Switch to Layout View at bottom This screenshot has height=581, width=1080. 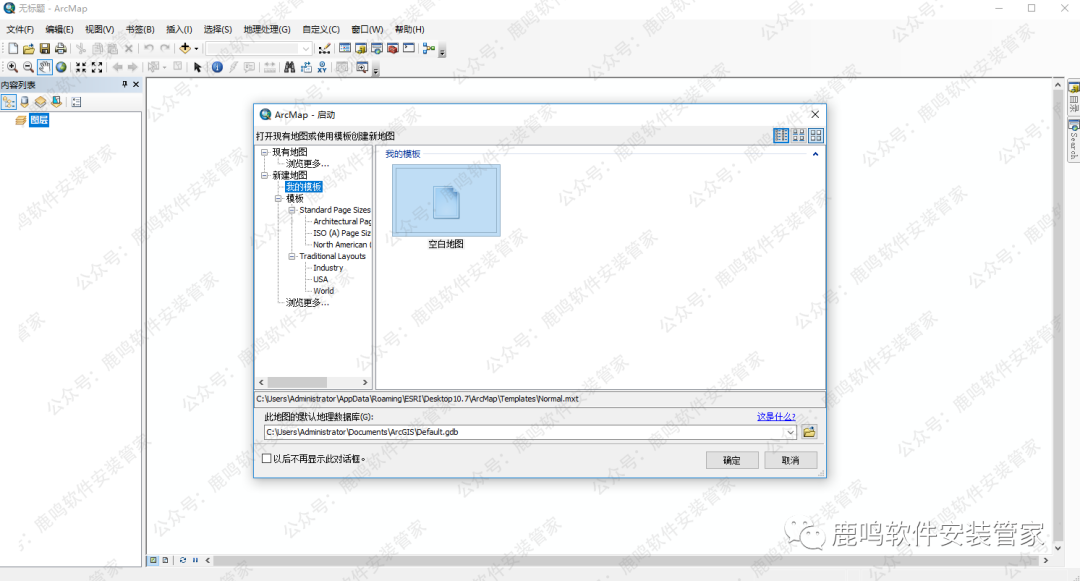point(165,560)
